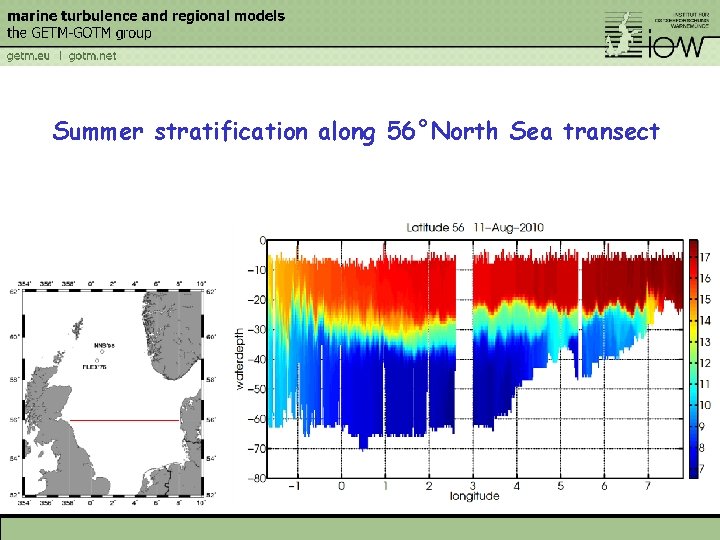Click longitude tick label 4
720x540 pixels.
tap(517, 486)
